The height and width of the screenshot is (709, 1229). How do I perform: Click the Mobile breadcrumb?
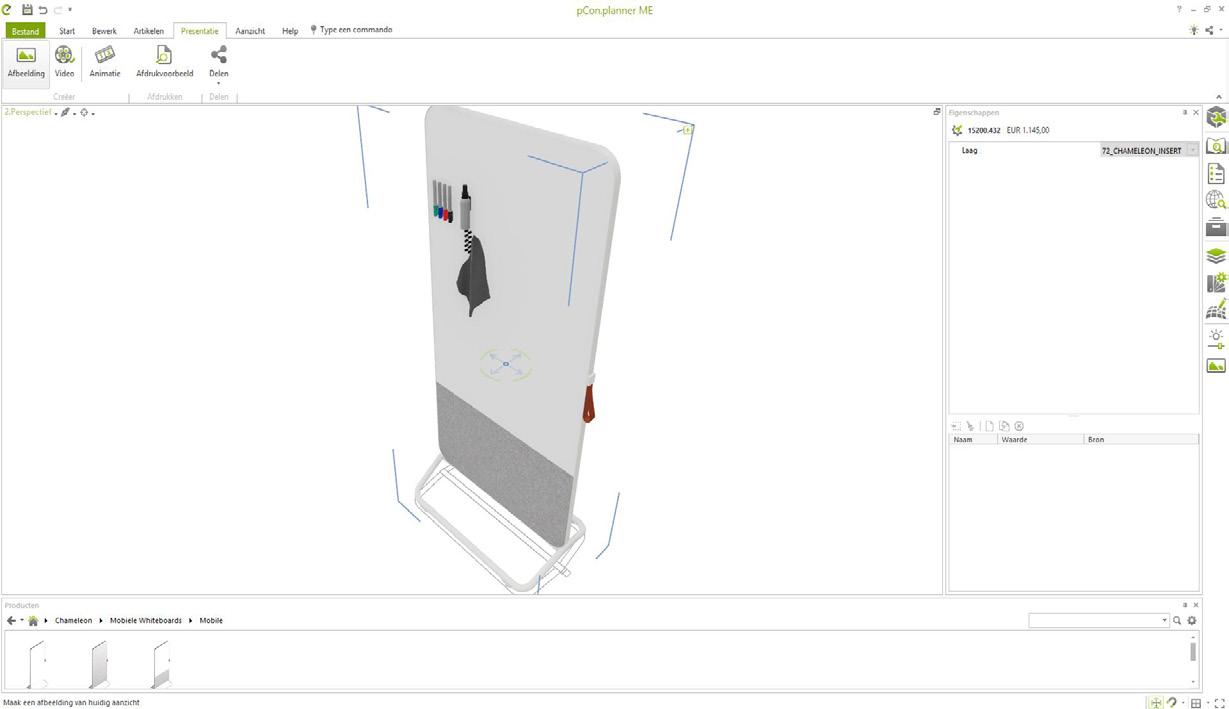[x=211, y=621]
